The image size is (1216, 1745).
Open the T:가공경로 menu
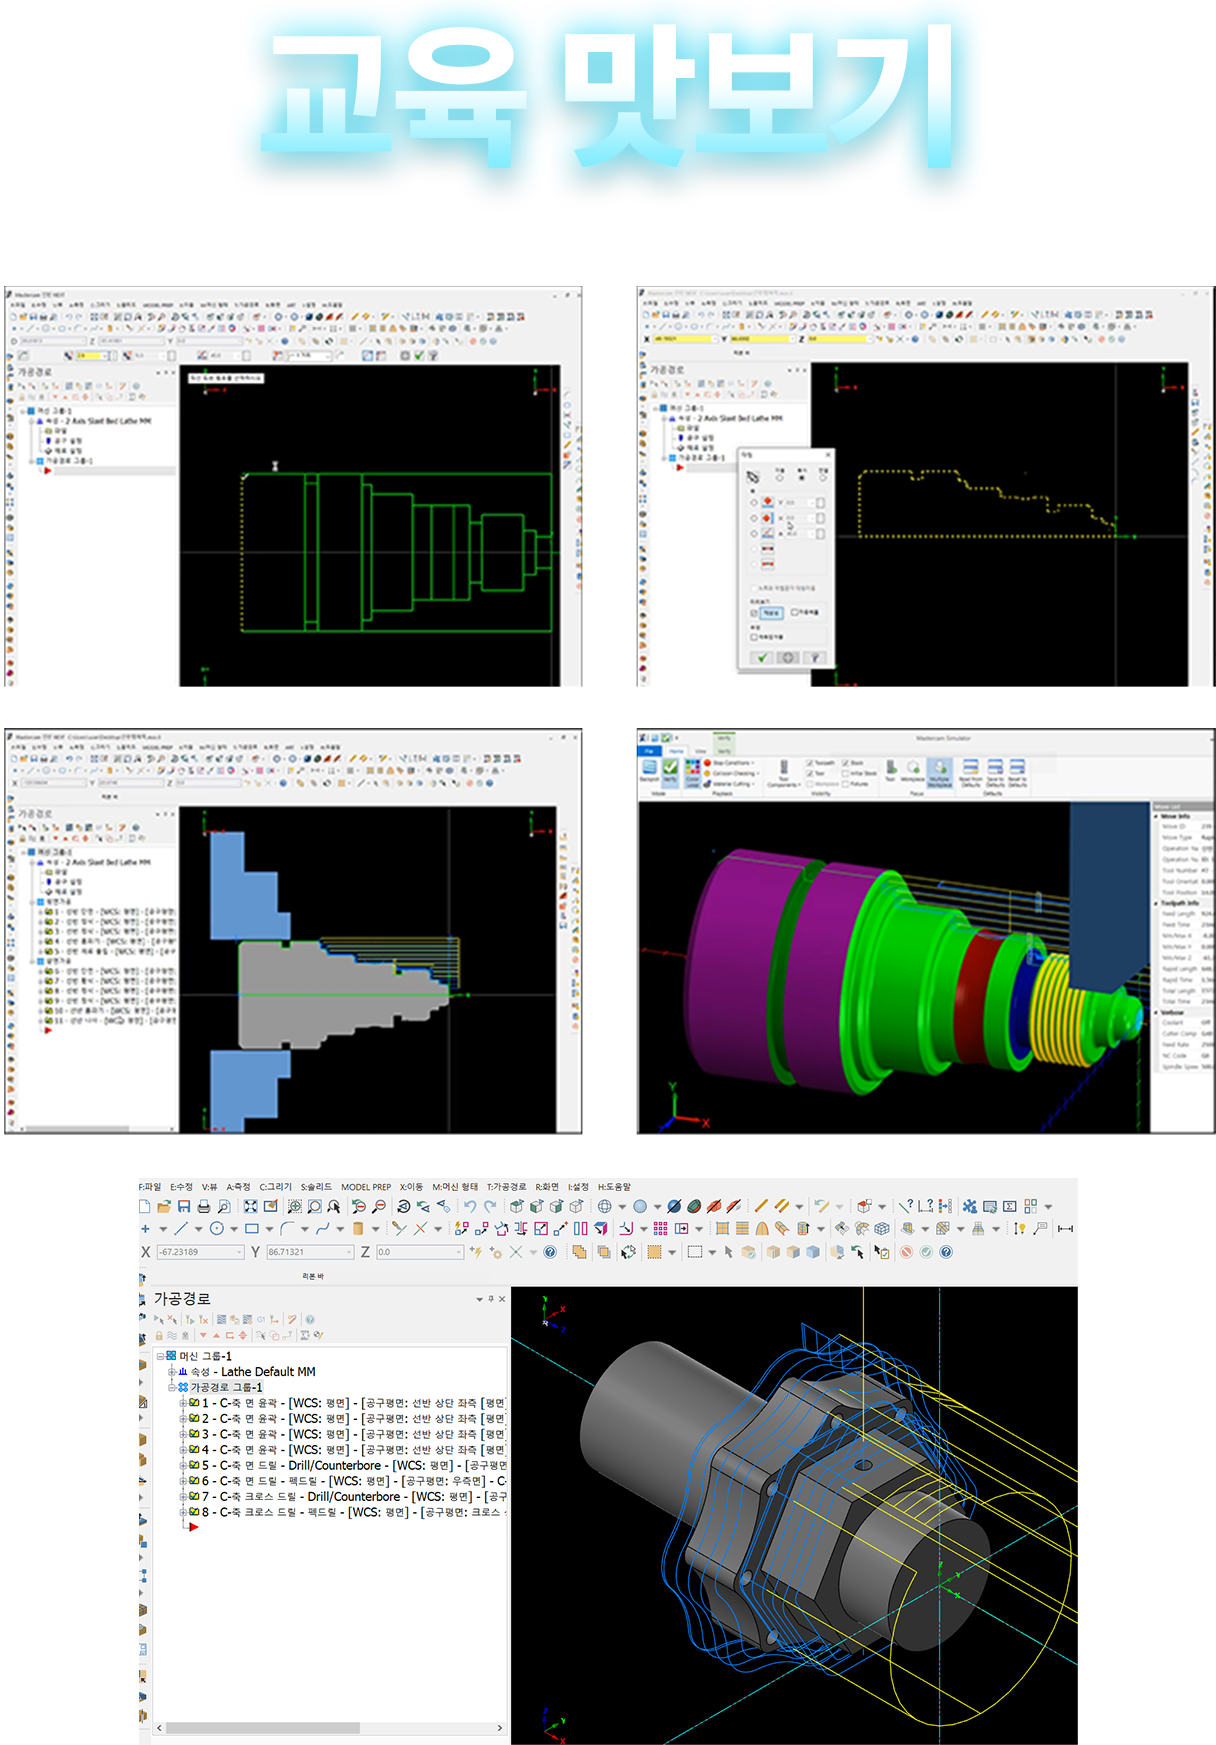pos(506,1186)
